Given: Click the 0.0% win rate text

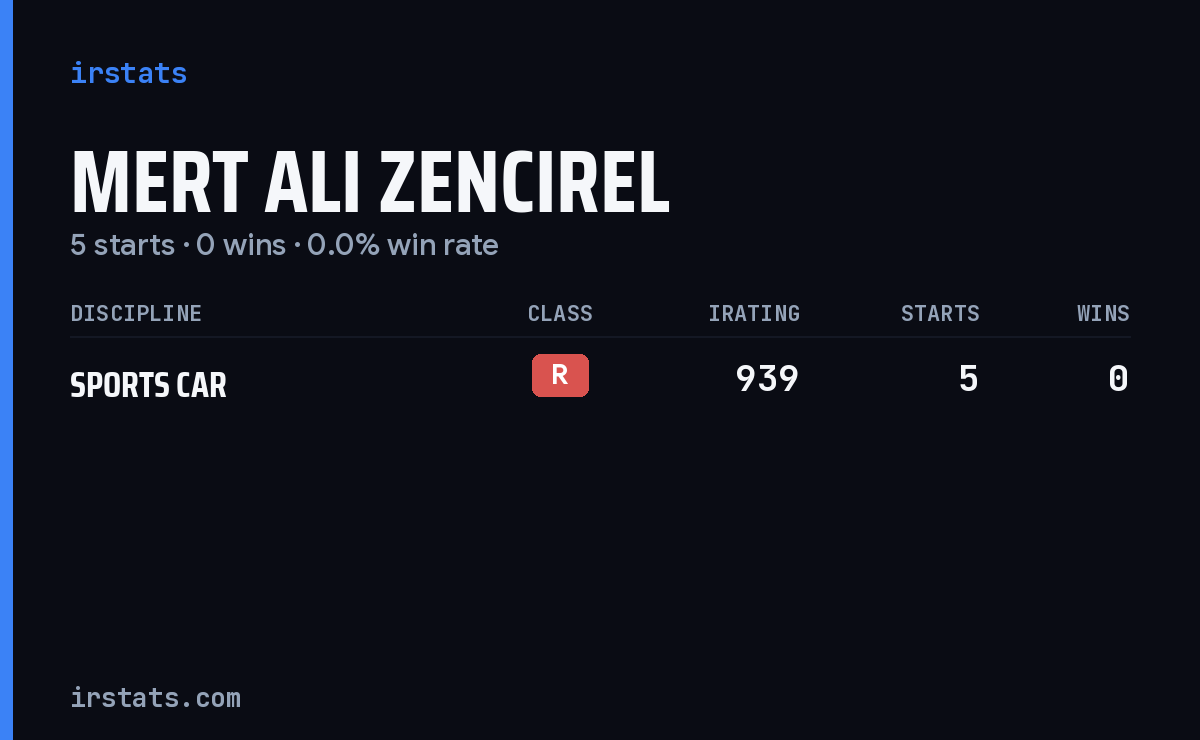Looking at the screenshot, I should [x=402, y=245].
